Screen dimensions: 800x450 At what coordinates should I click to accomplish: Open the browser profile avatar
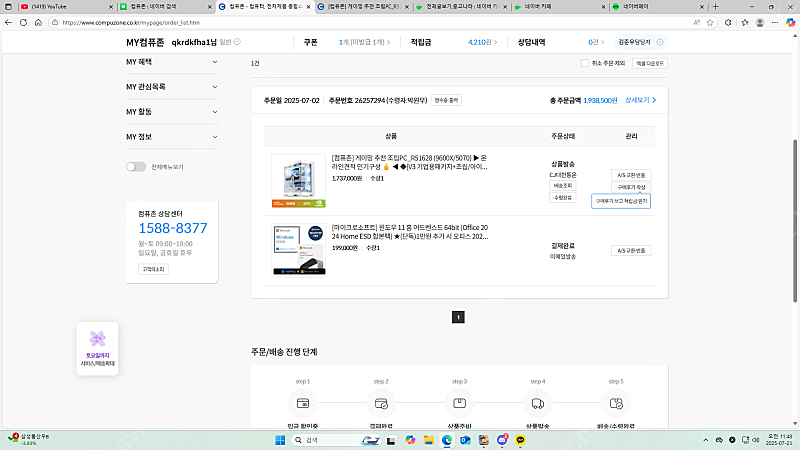coord(760,22)
